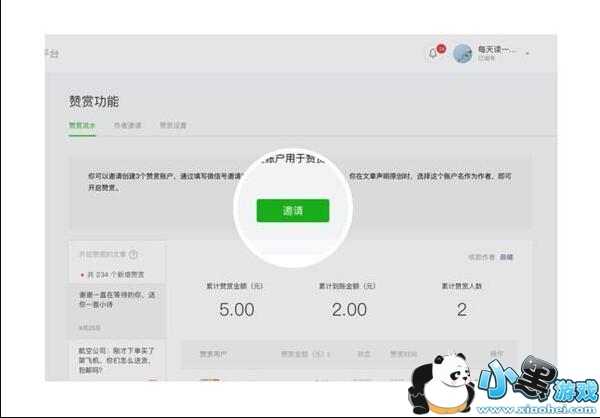Click the 晨曦 payee author link

click(506, 257)
